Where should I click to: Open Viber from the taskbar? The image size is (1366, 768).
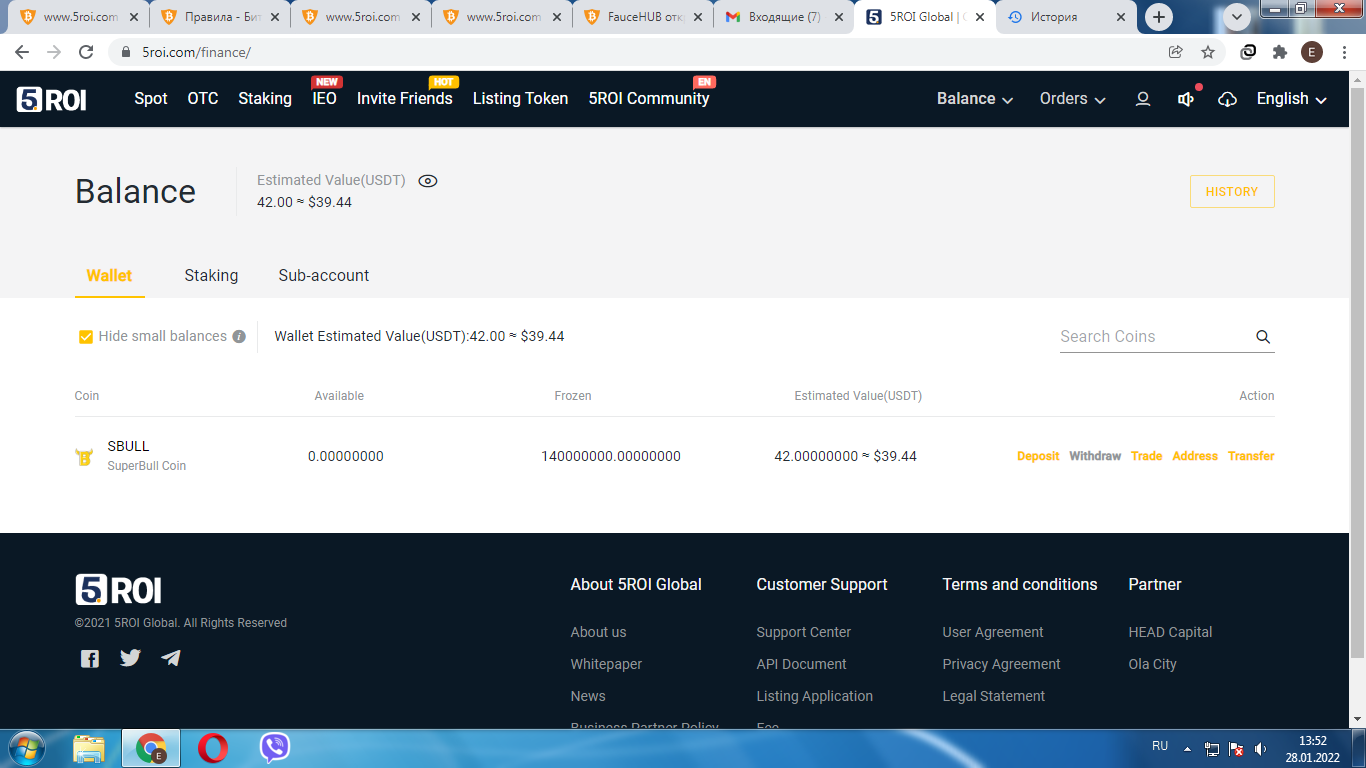click(x=274, y=748)
